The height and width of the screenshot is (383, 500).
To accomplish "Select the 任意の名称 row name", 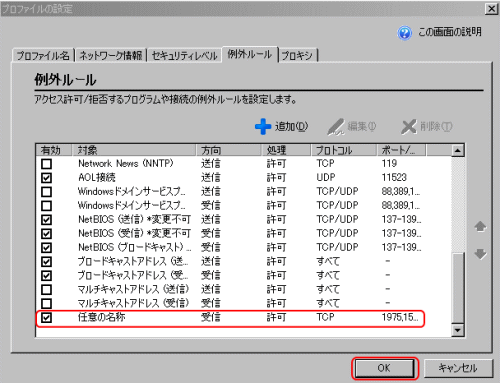I will (102, 317).
